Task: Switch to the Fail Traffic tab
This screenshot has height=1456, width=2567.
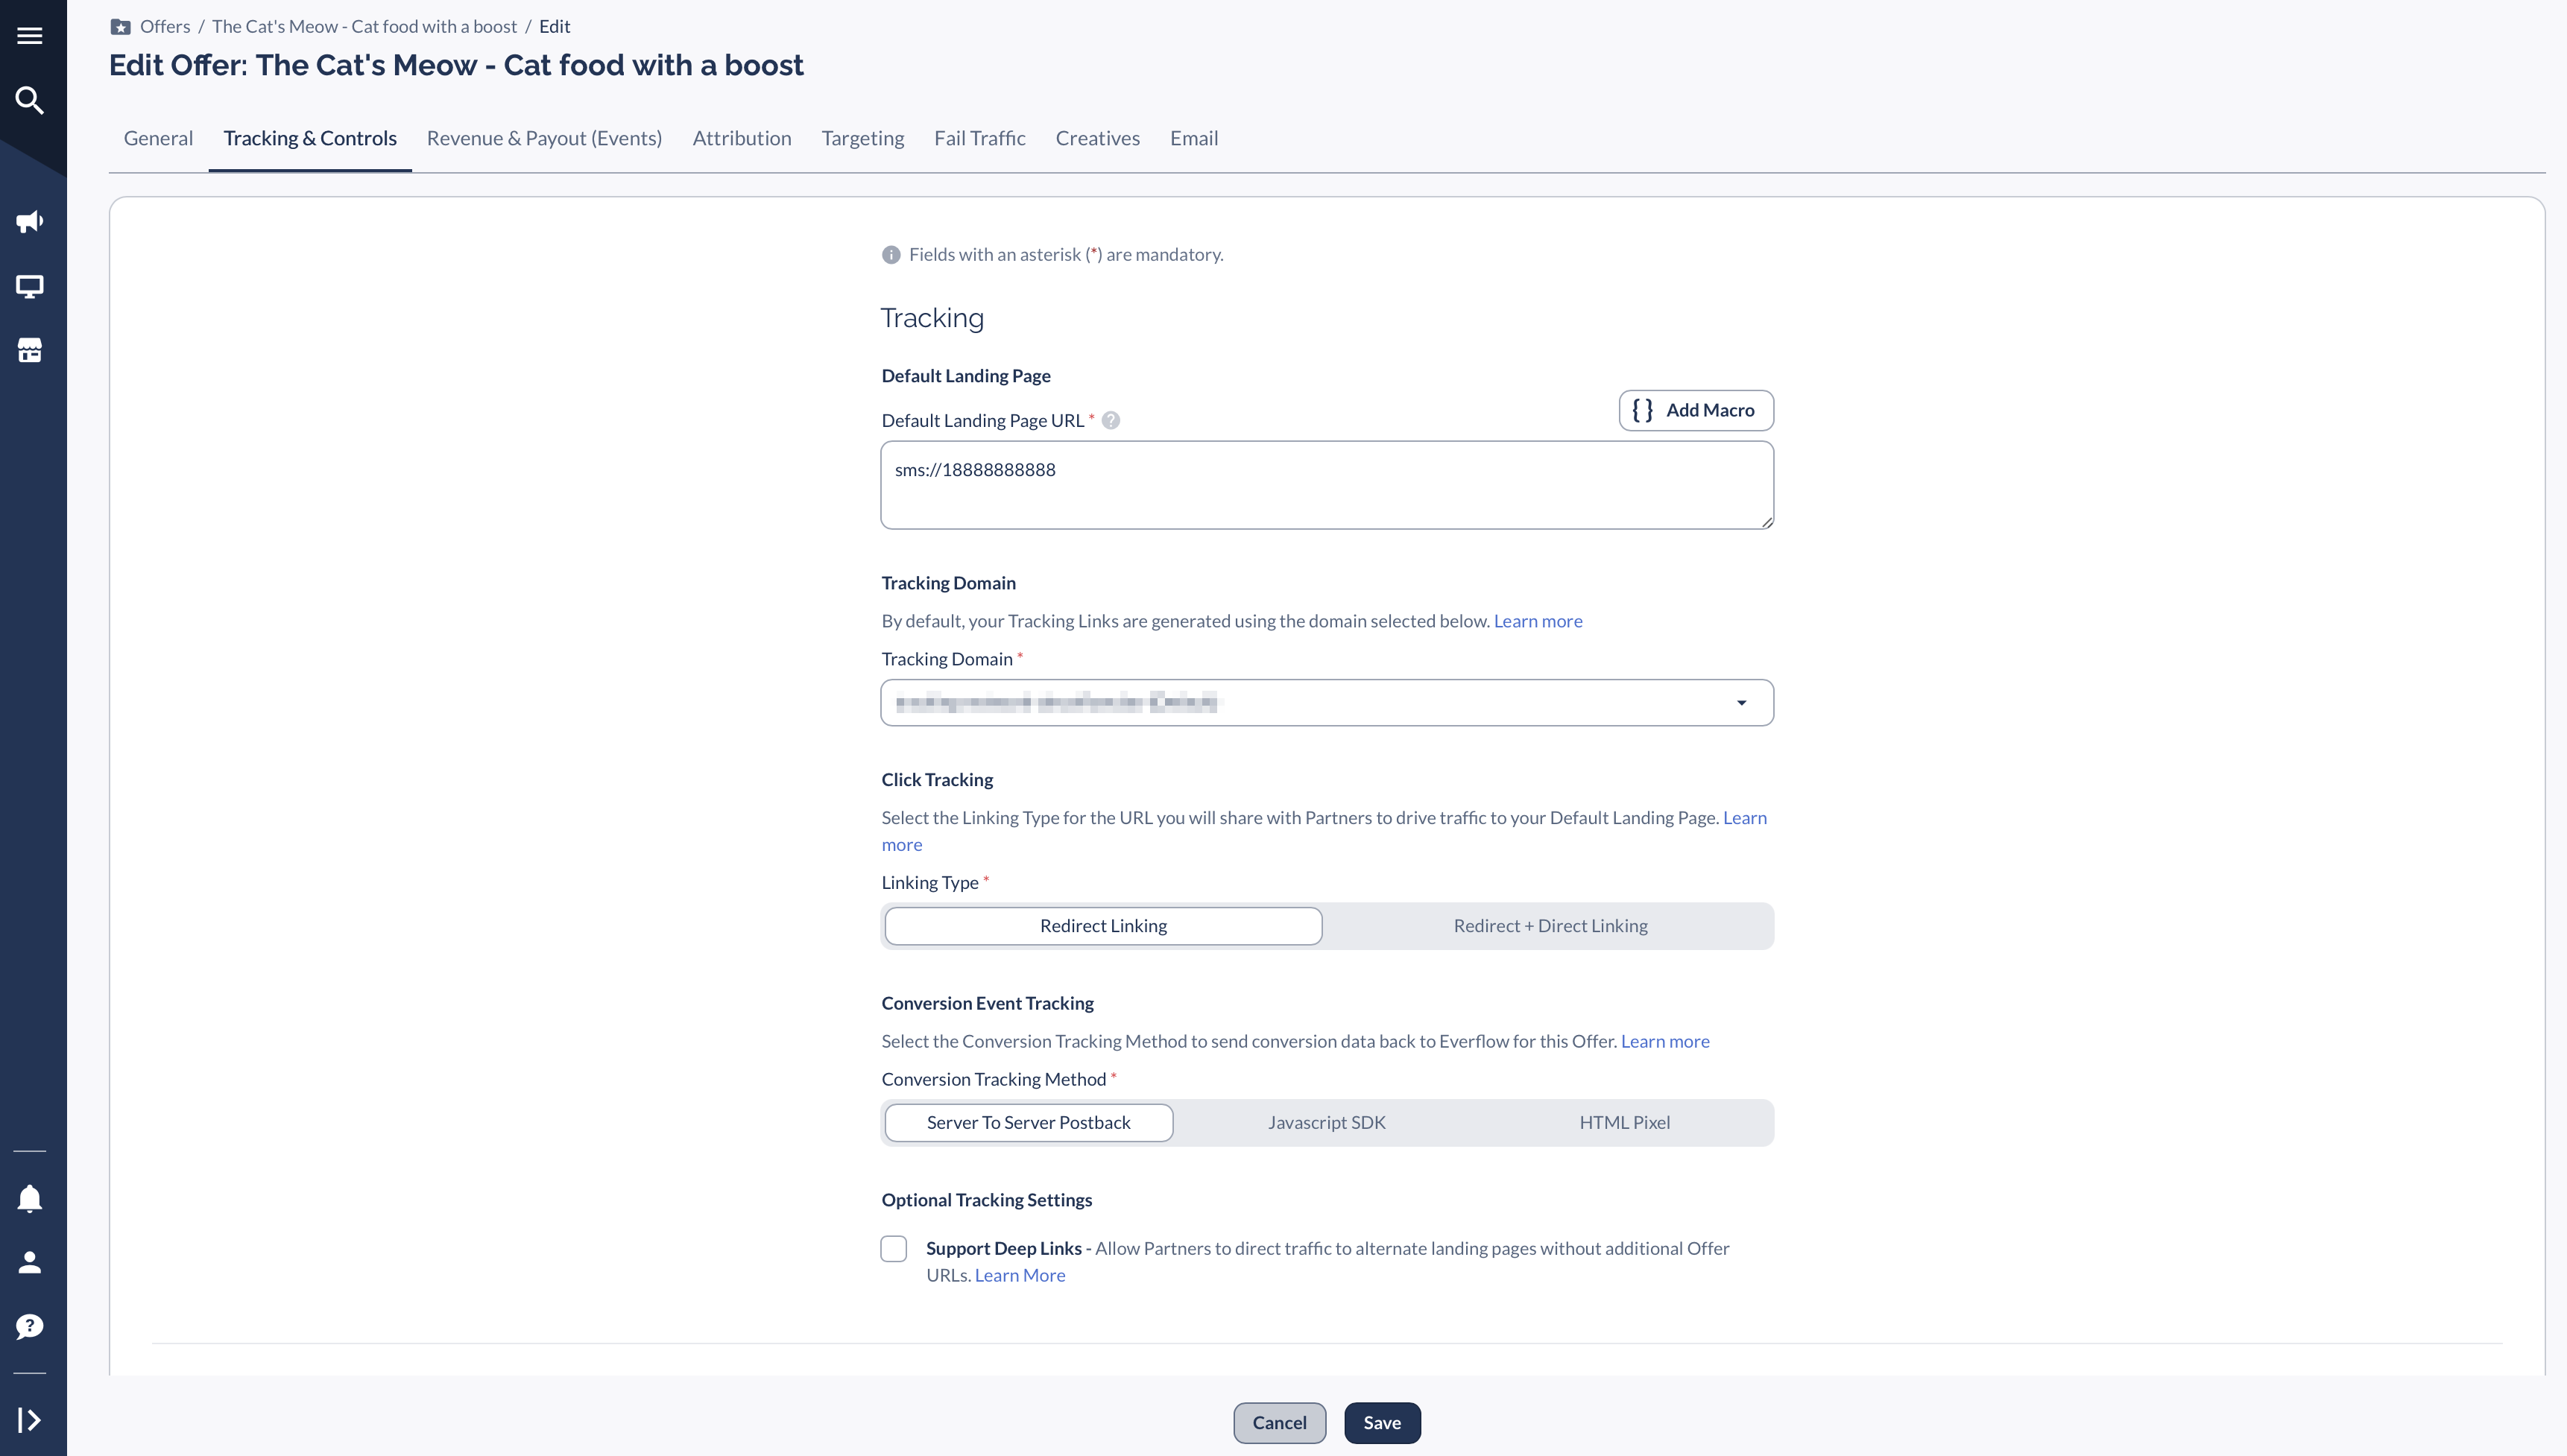Action: click(980, 138)
